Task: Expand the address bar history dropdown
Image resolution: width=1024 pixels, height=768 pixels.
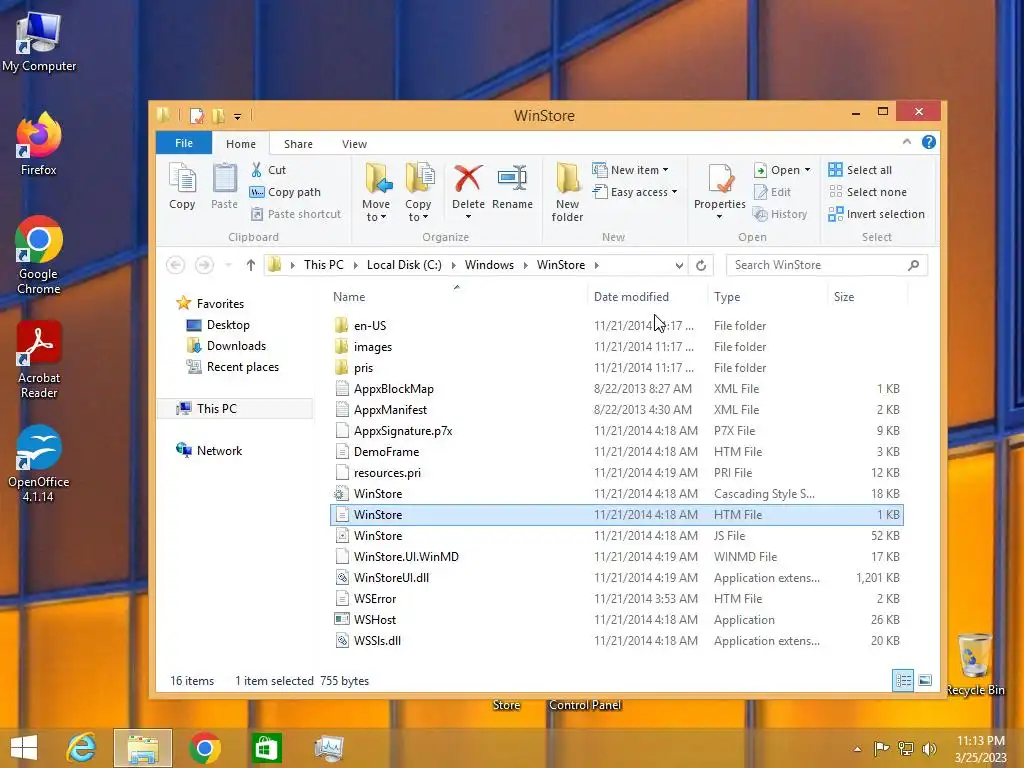Action: point(679,265)
